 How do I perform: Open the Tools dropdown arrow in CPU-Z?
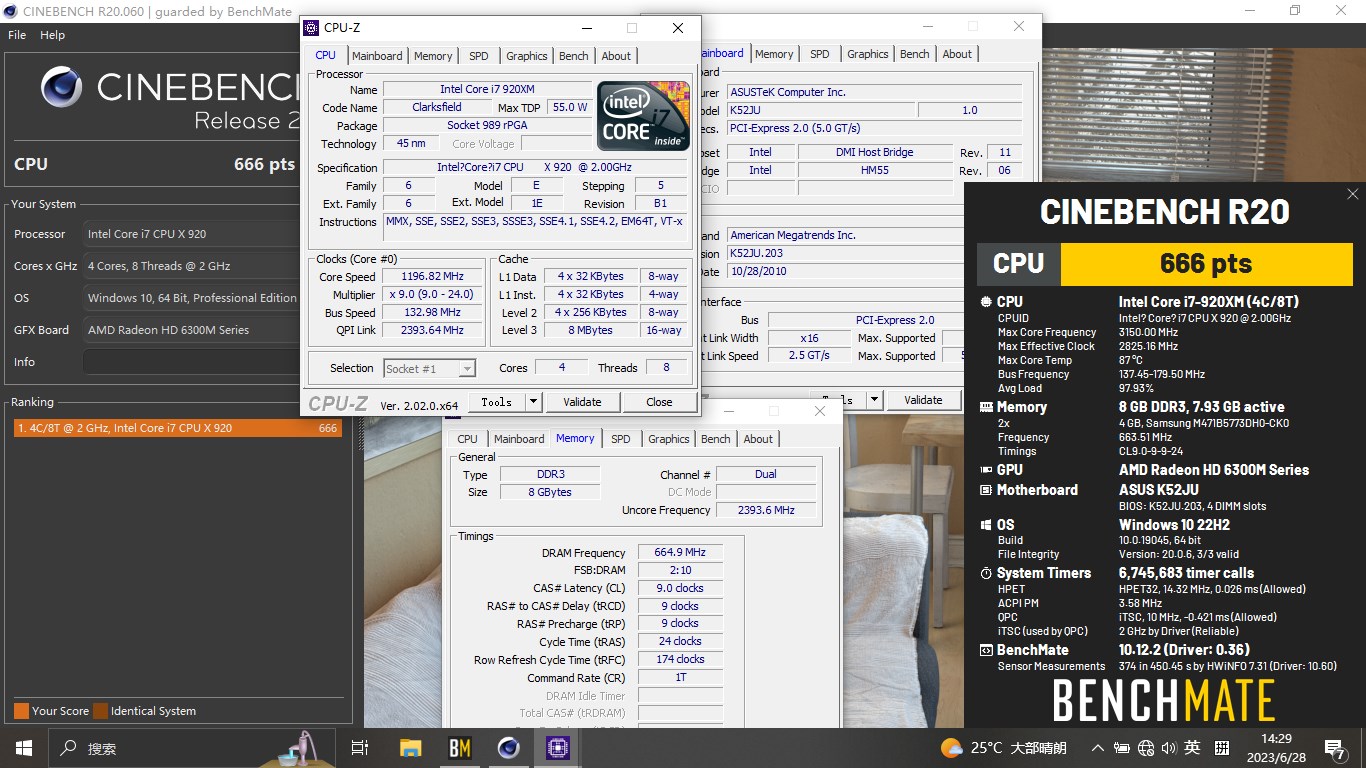coord(534,402)
